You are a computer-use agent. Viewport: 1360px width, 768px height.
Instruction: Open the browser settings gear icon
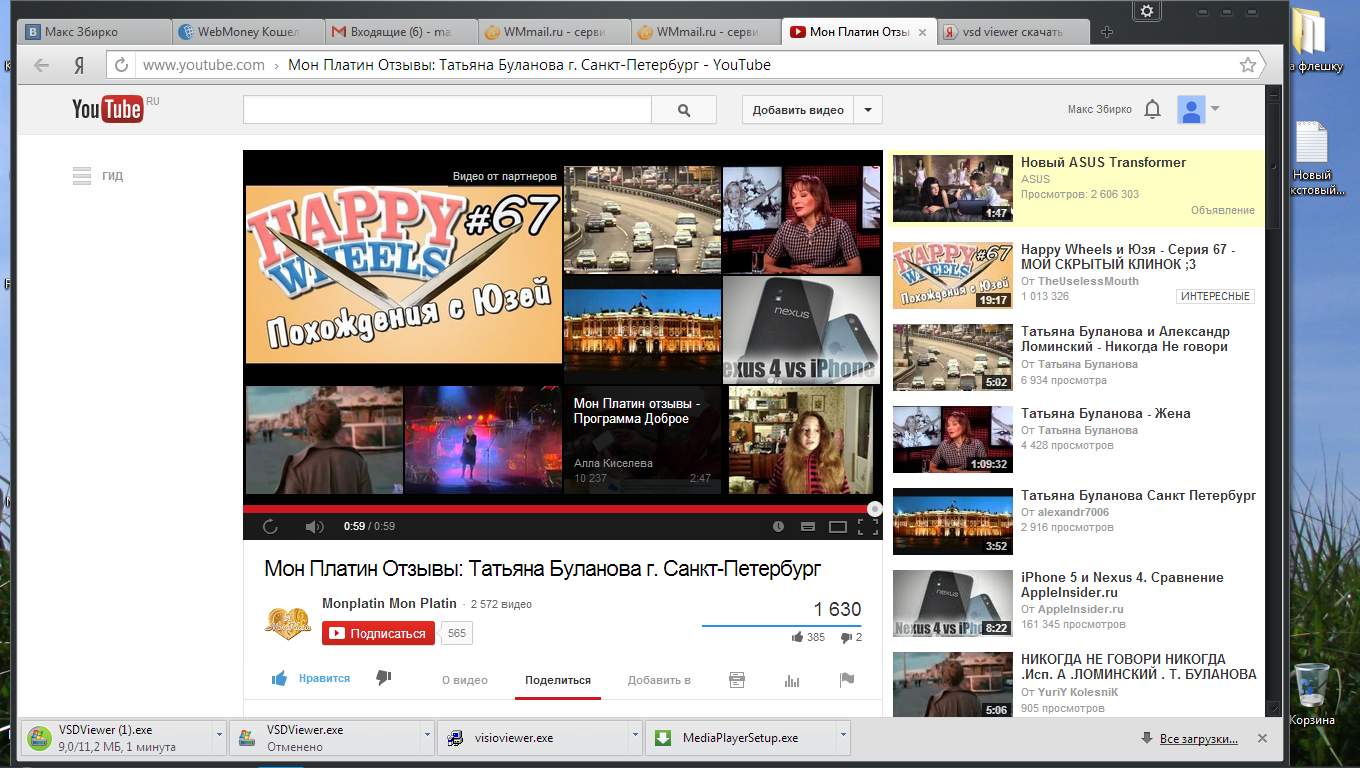click(x=1147, y=11)
